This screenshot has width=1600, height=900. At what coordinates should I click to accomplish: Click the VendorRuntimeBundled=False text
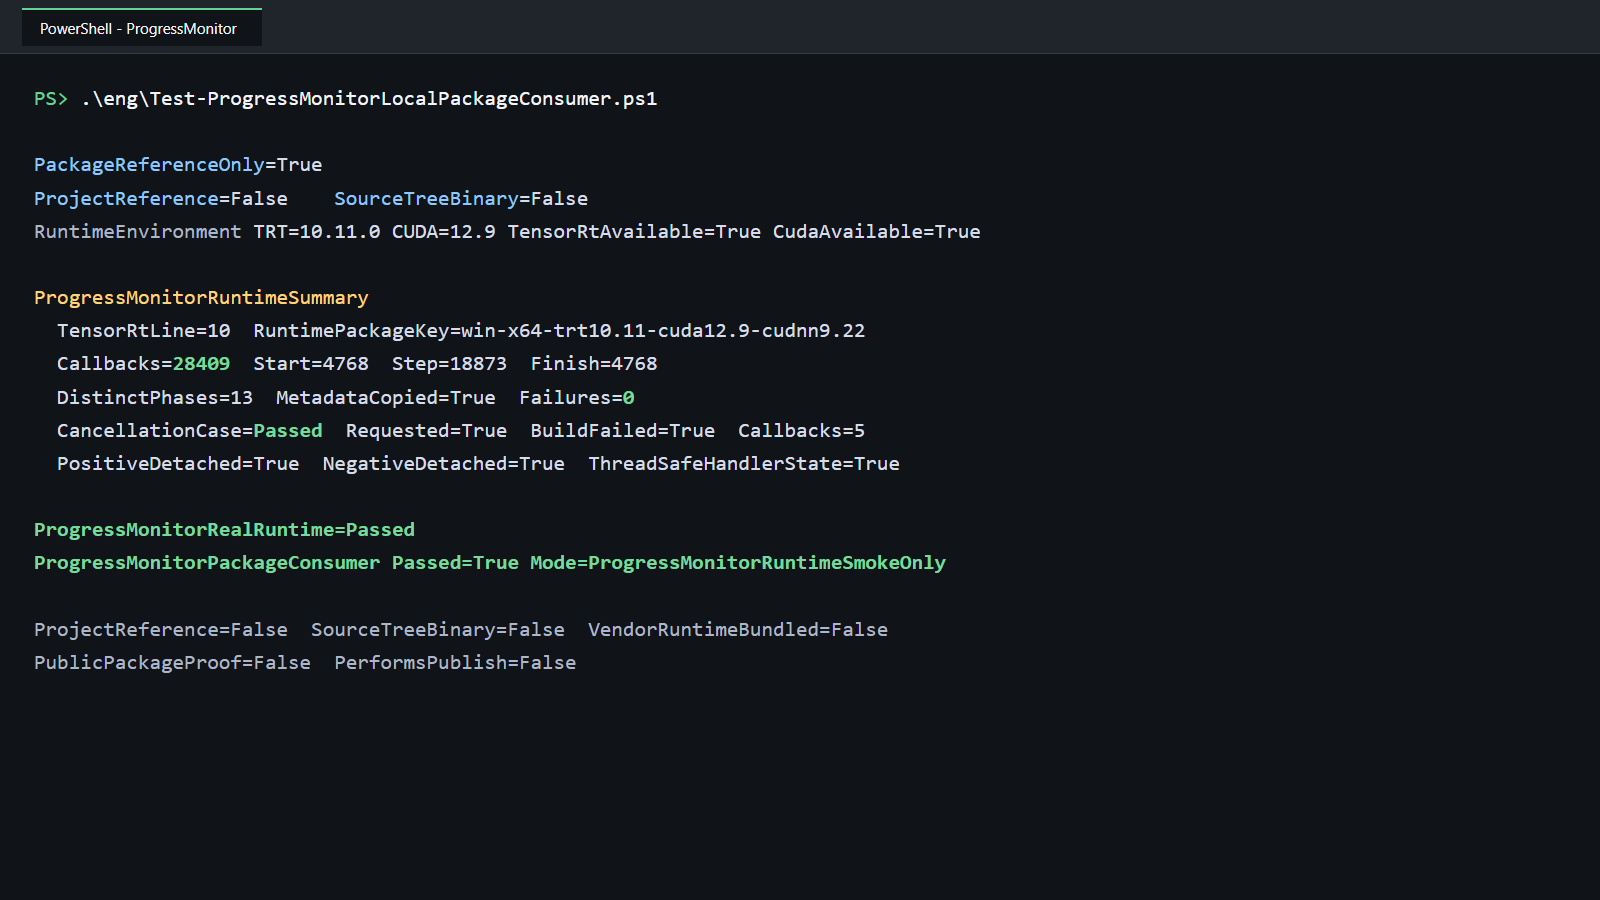coord(738,630)
